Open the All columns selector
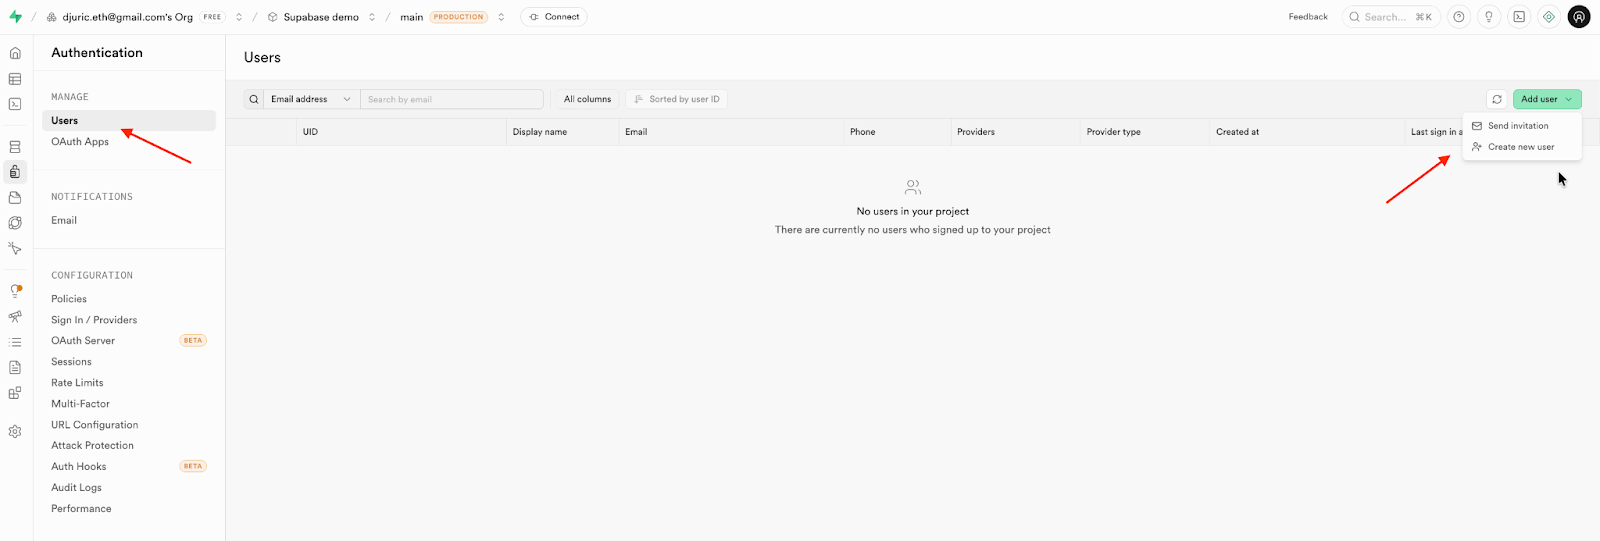1600x541 pixels. [x=587, y=99]
